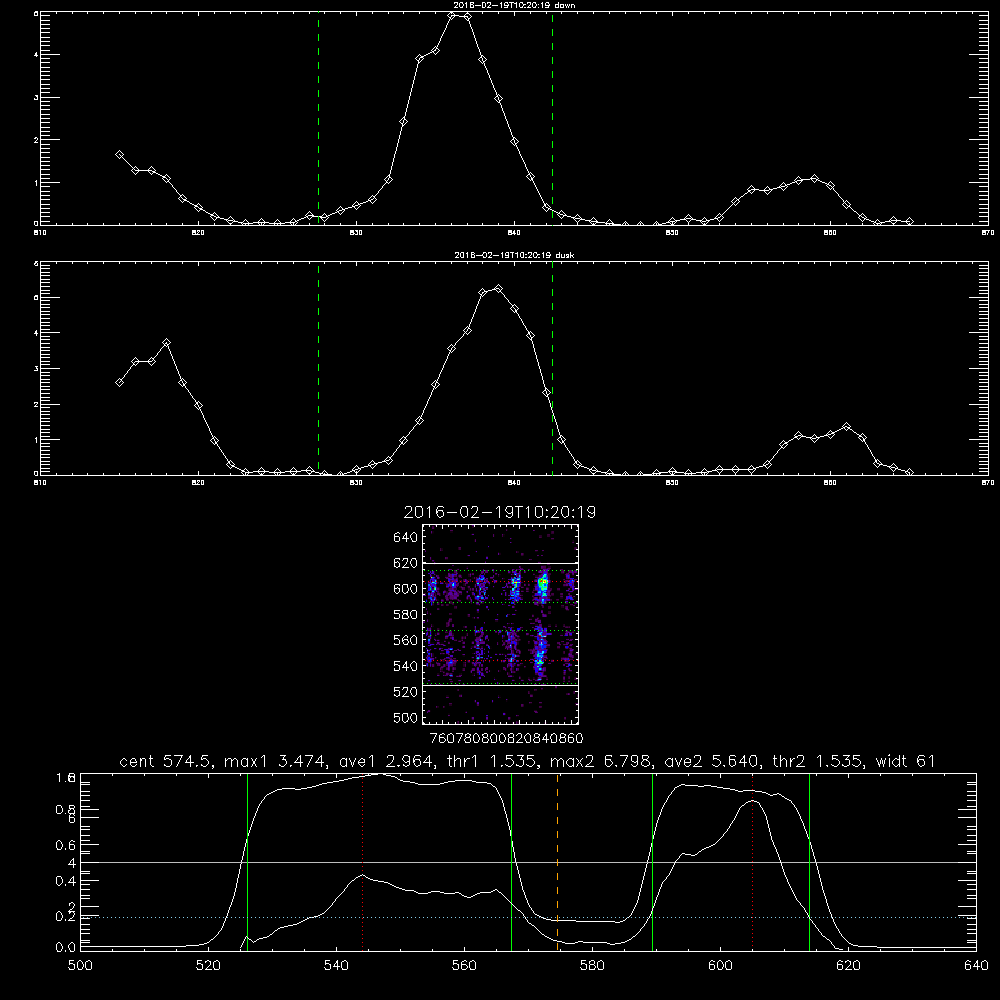Click the '600' label on the profile plot x-axis
The width and height of the screenshot is (1000, 1000).
point(720,966)
